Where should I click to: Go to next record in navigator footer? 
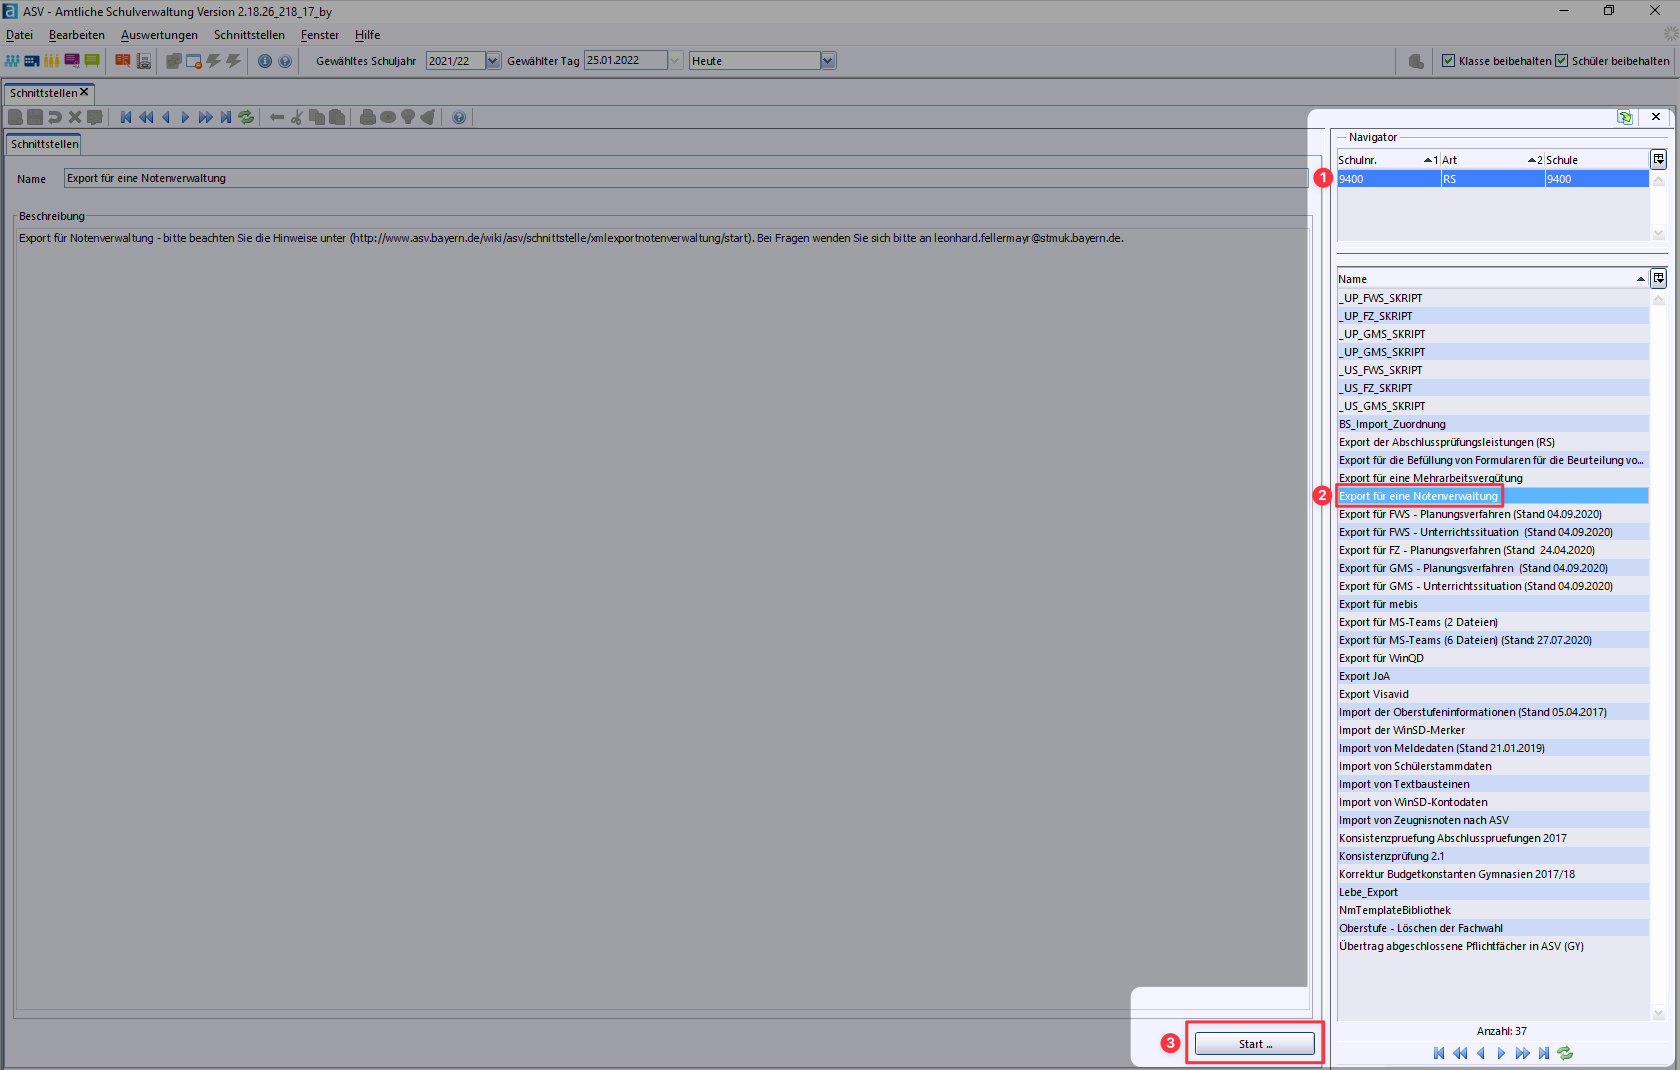tap(1501, 1053)
